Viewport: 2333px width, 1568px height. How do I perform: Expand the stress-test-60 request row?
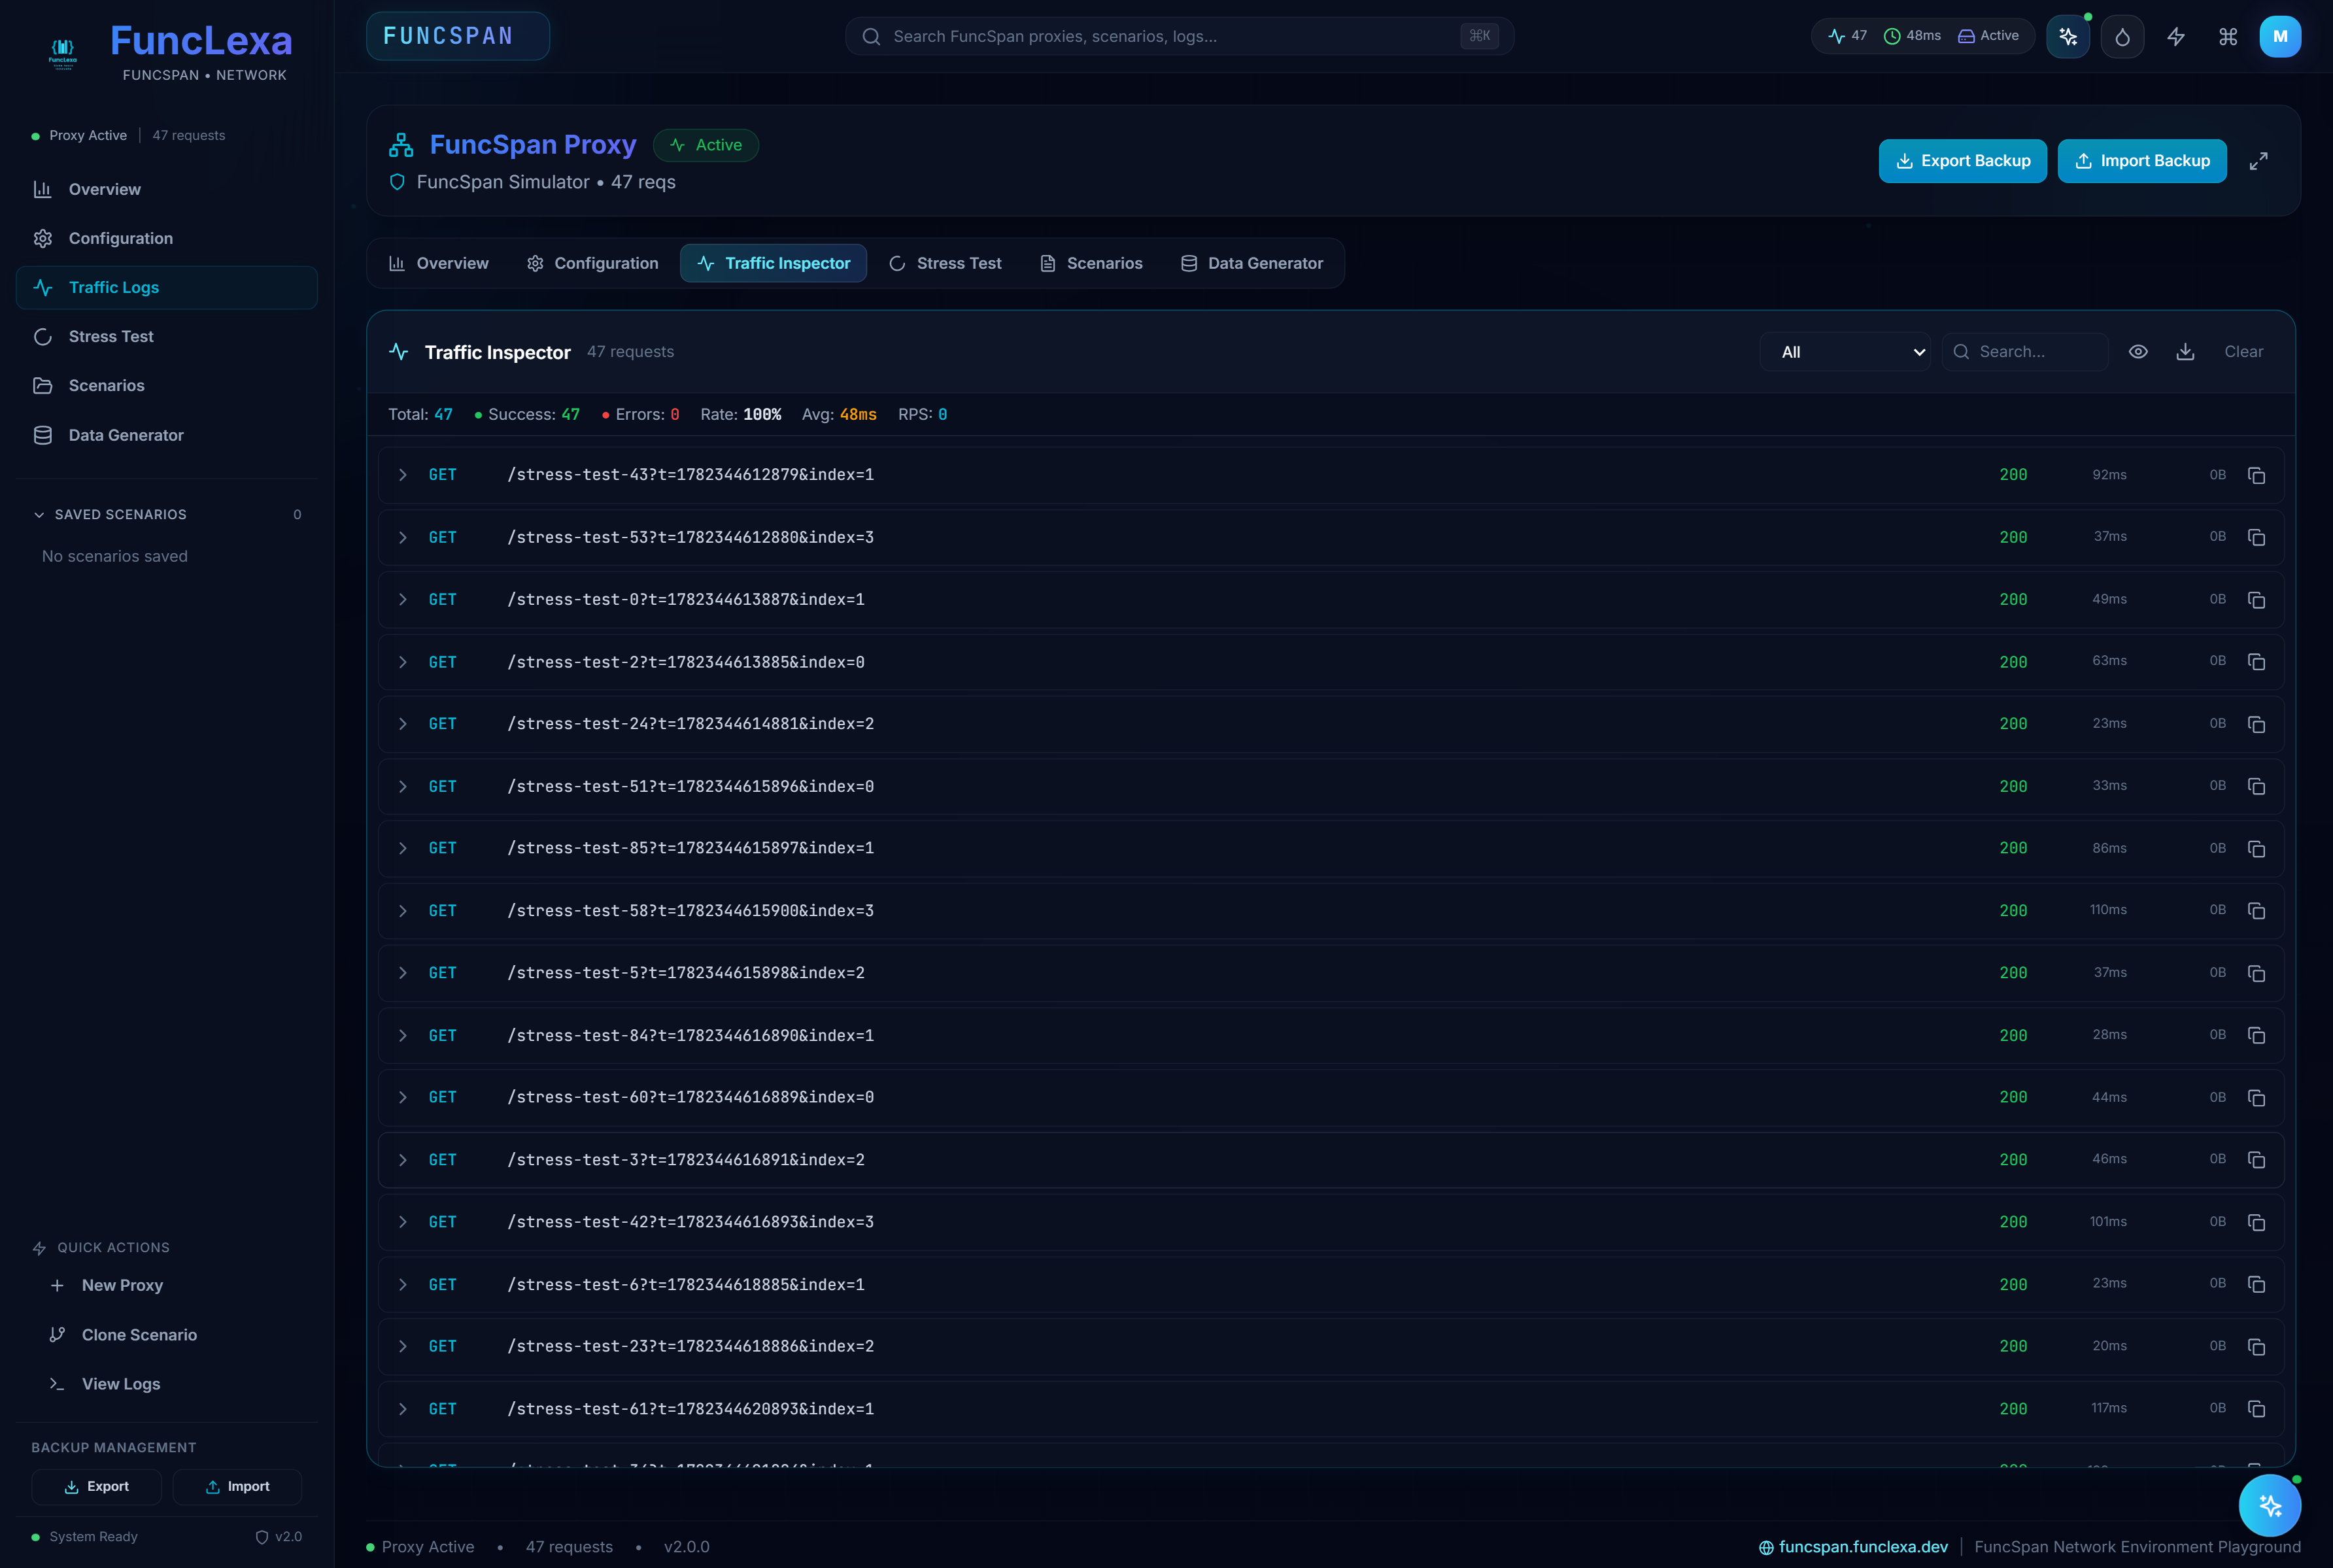pos(402,1098)
